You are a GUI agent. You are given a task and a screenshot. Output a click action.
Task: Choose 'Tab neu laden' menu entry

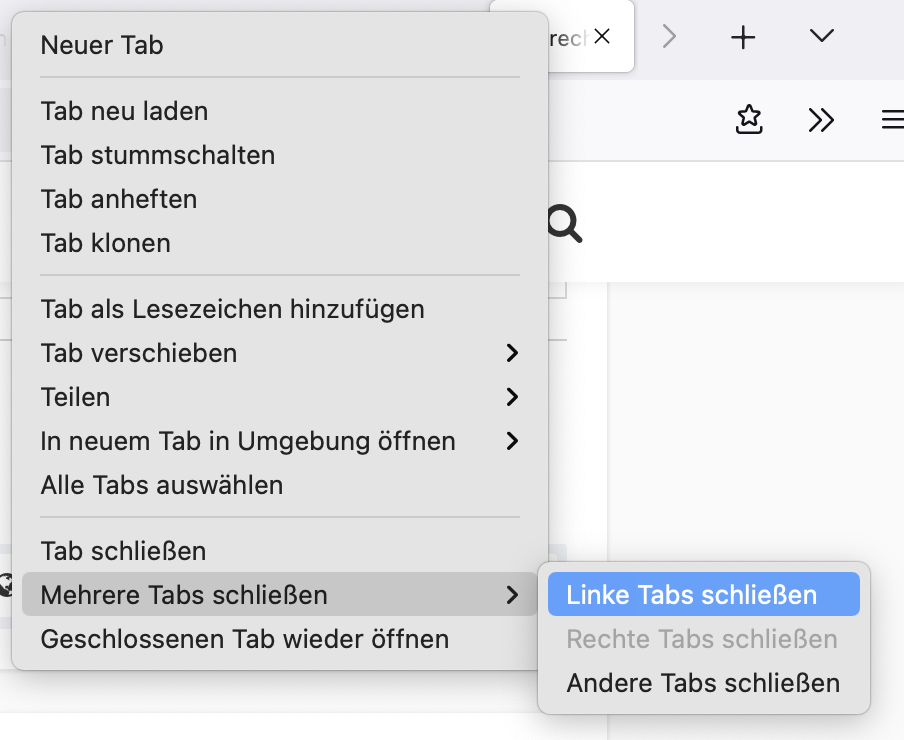point(124,111)
